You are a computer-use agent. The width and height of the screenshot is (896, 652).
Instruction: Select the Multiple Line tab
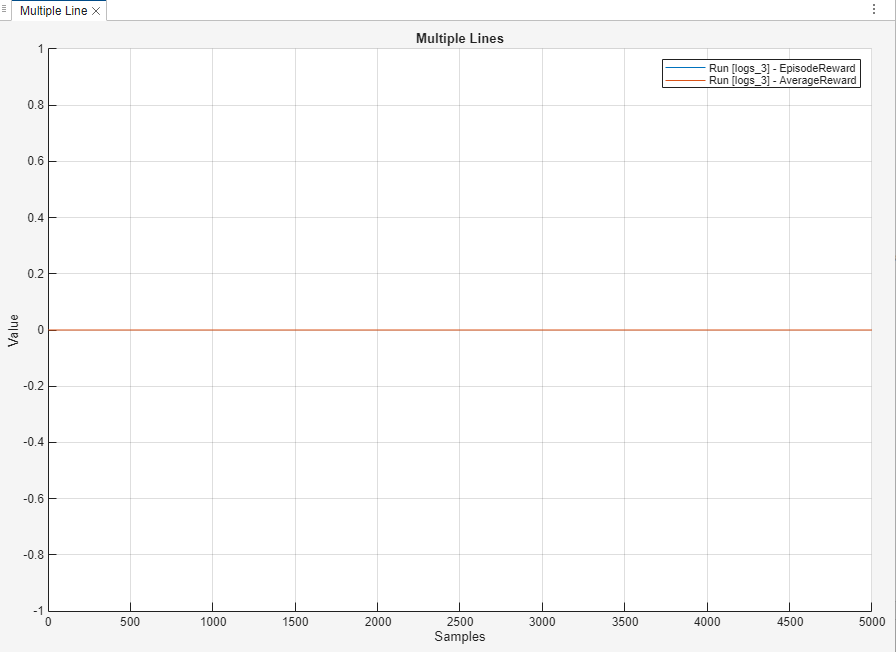[x=54, y=11]
